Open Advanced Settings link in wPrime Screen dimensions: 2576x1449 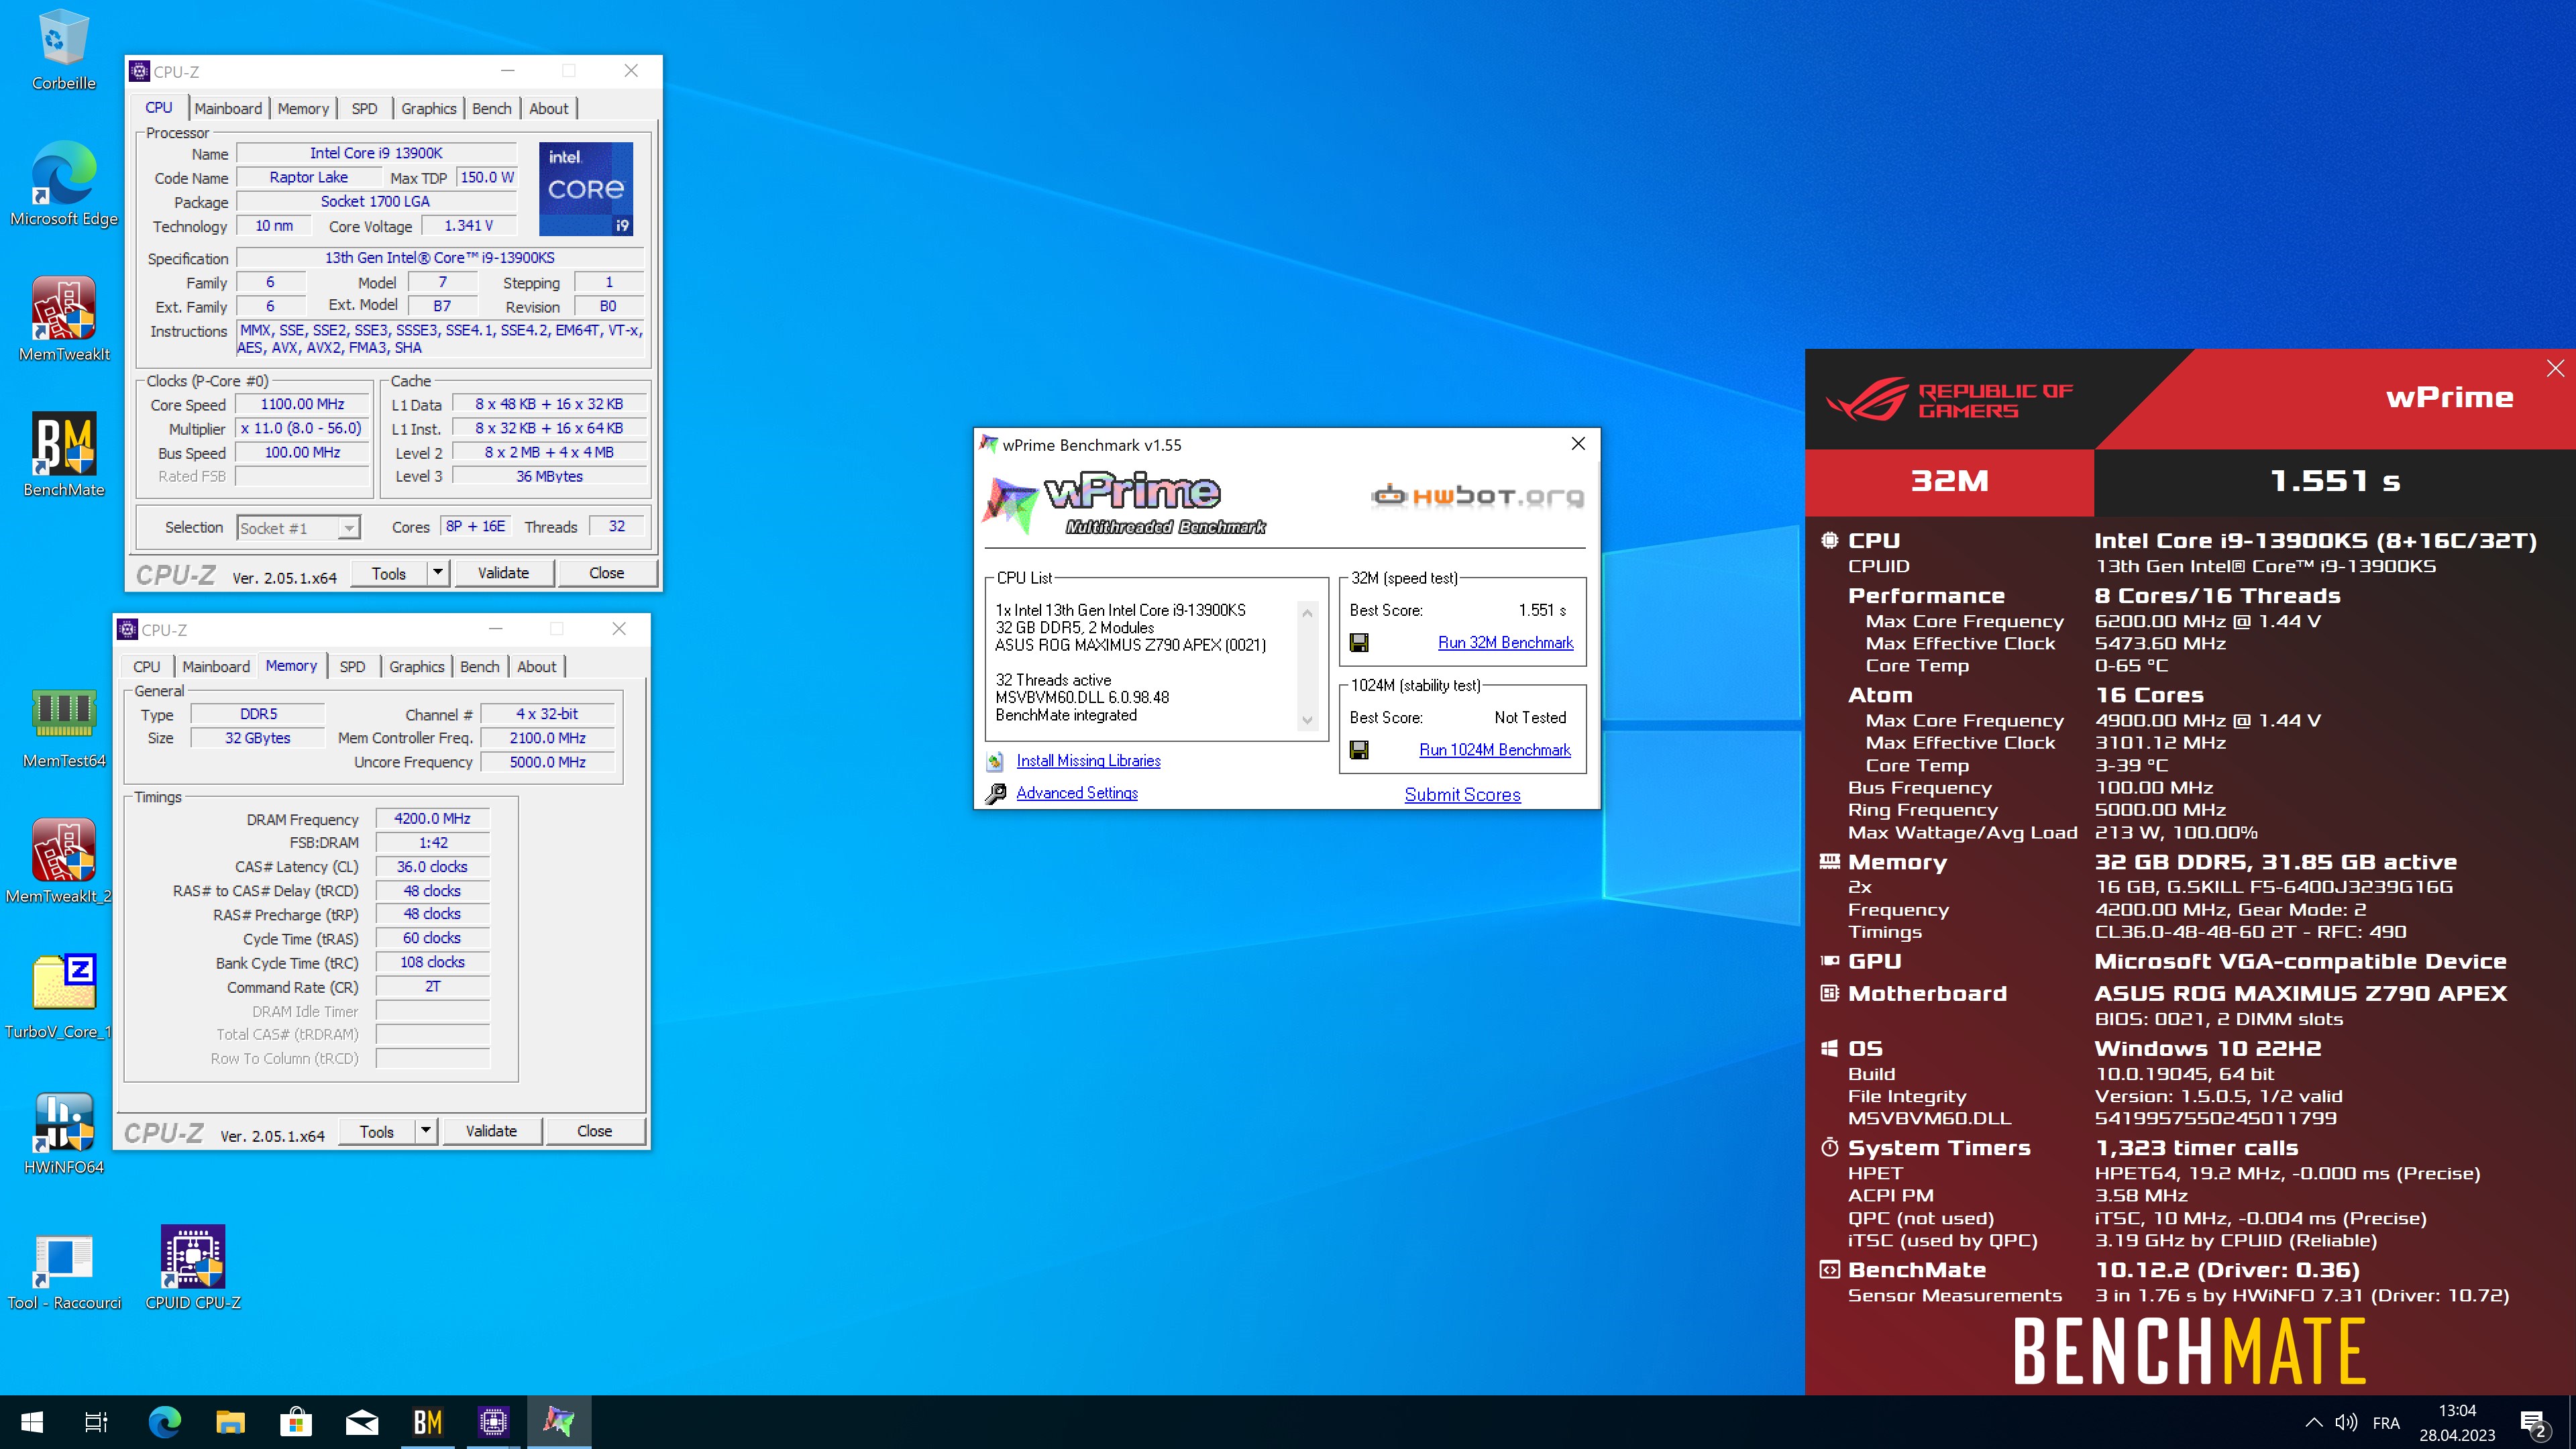point(1077,793)
